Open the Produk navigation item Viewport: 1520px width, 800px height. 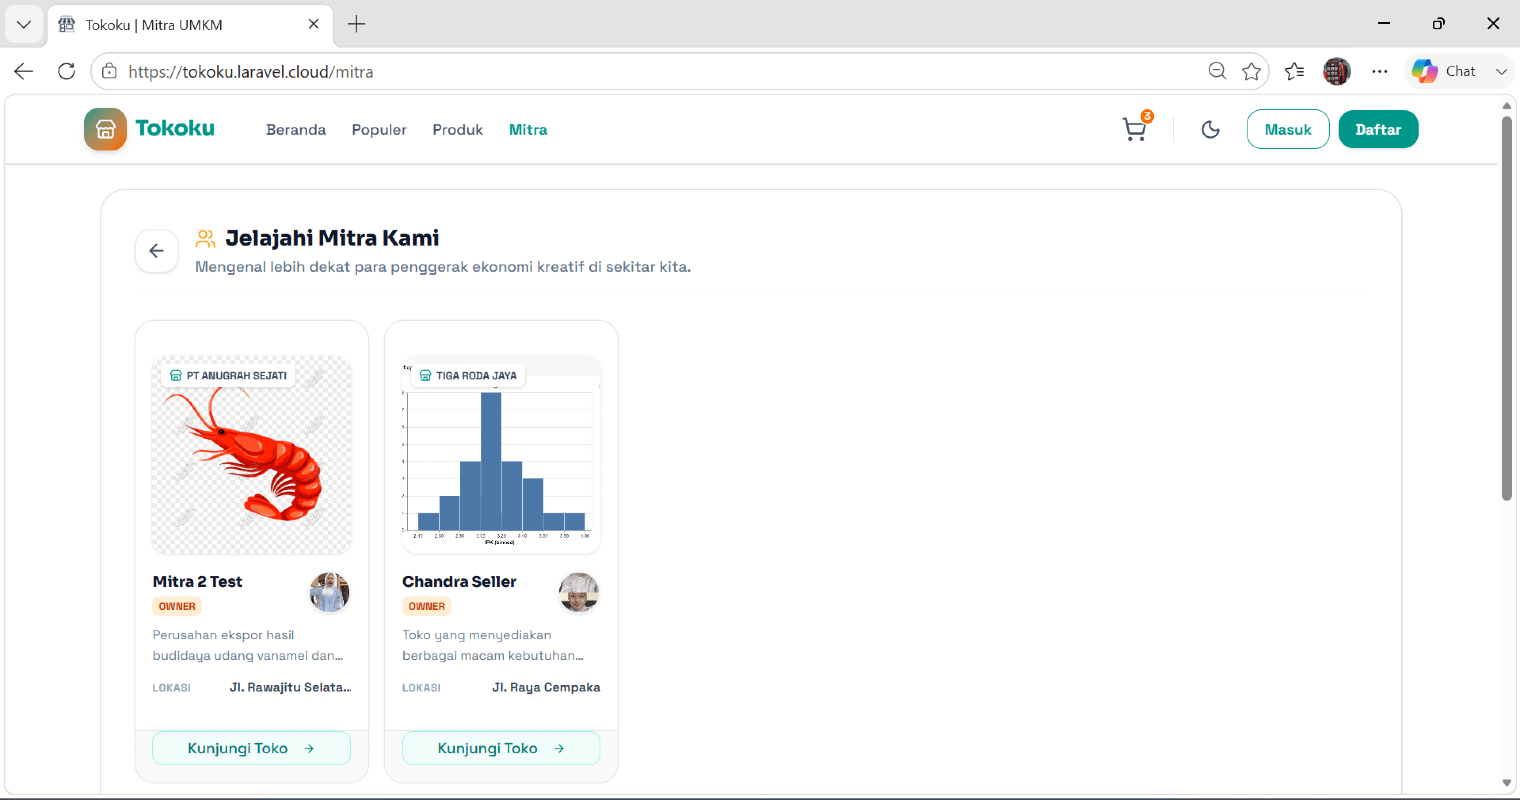click(x=458, y=130)
